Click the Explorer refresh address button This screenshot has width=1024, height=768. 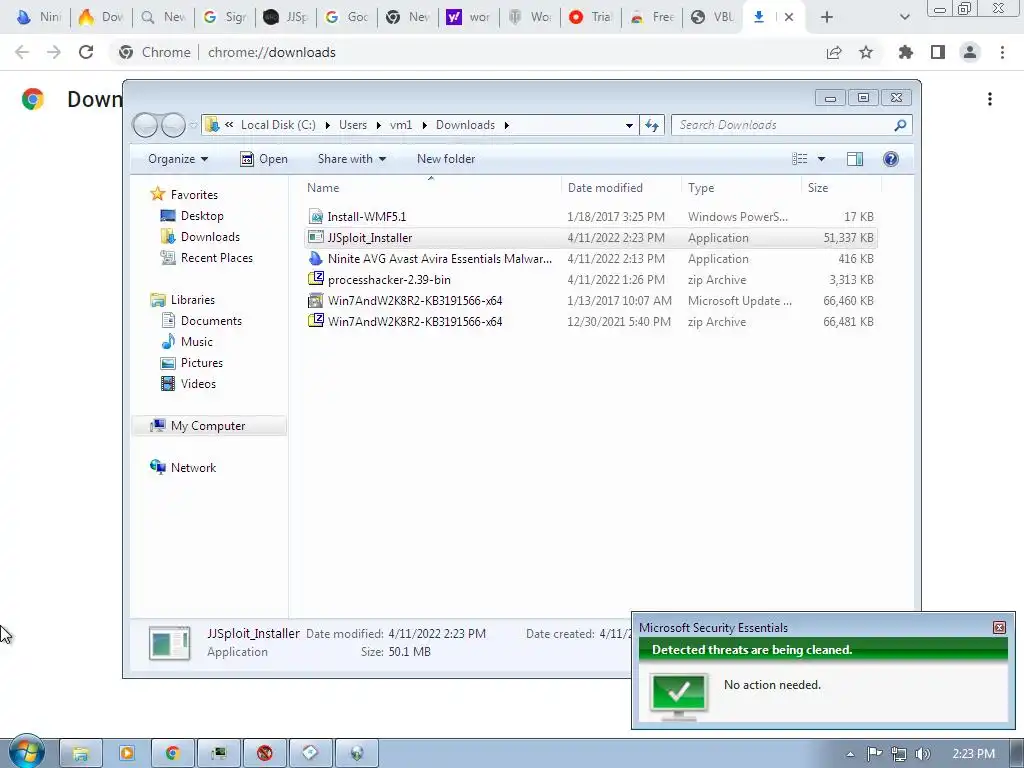652,125
